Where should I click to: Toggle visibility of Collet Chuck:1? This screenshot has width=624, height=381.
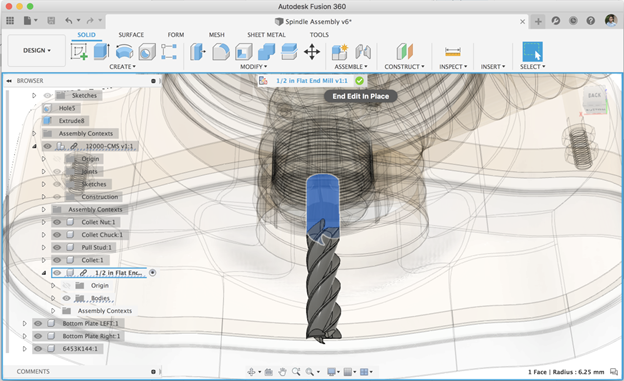[57, 235]
